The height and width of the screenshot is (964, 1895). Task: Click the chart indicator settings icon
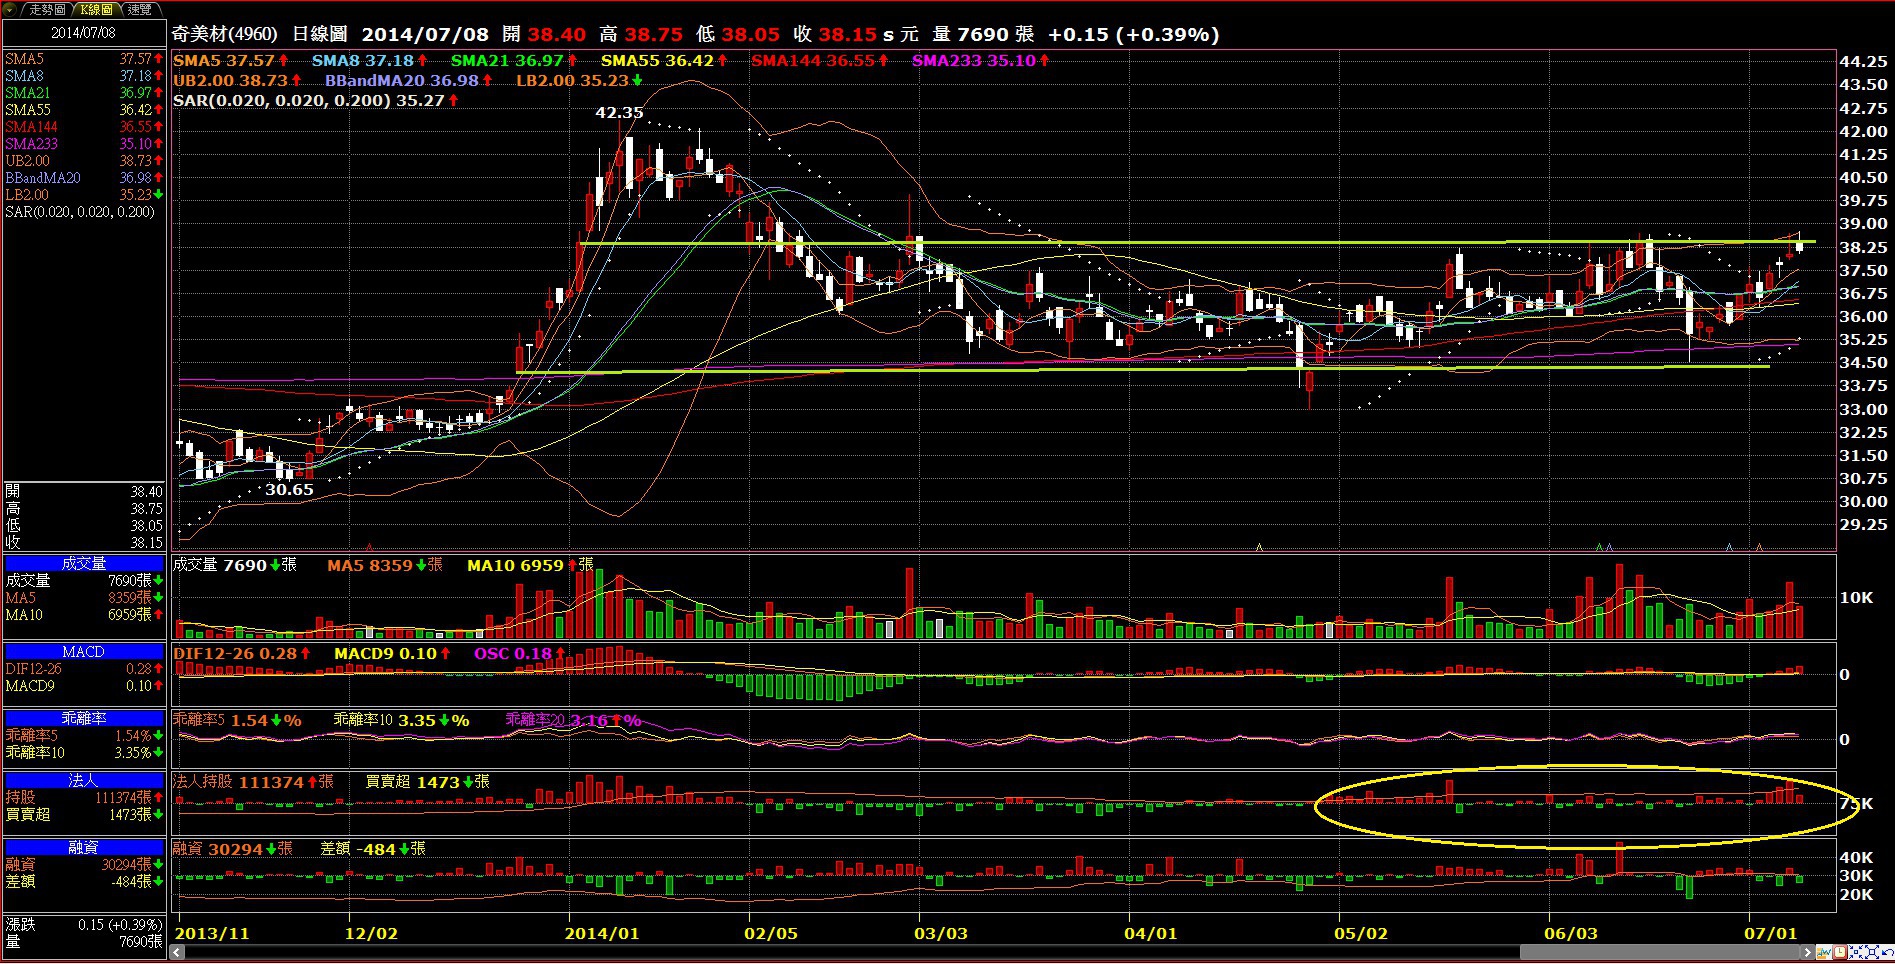pos(1824,953)
